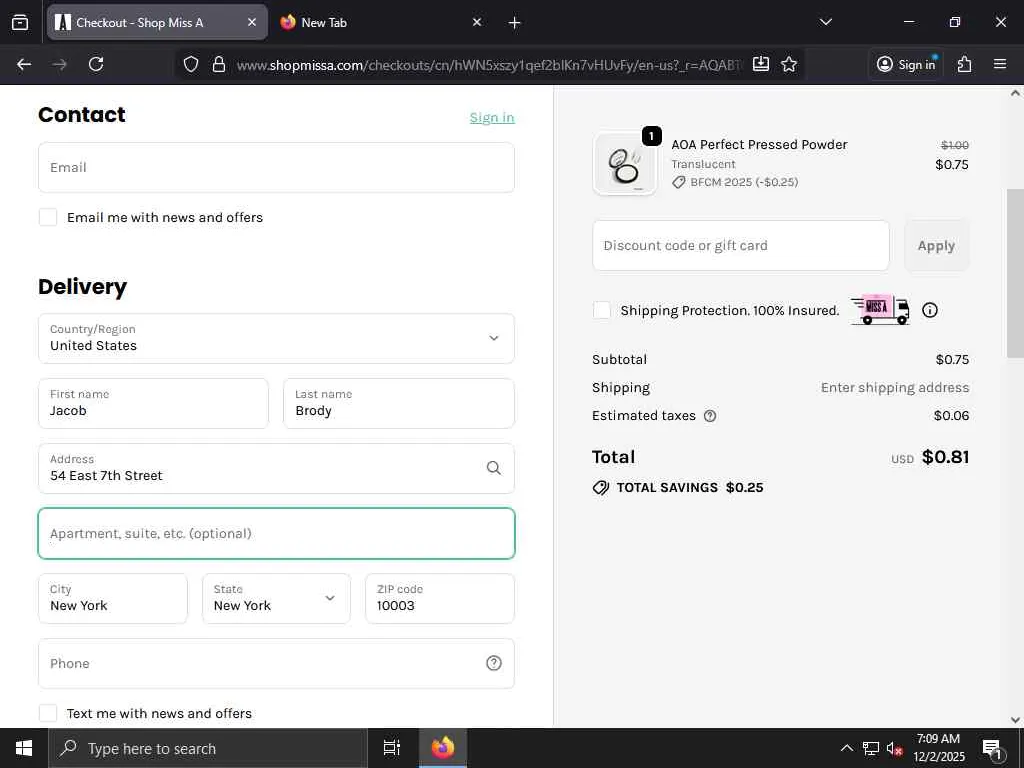The width and height of the screenshot is (1024, 768).
Task: View site security padlock info
Action: [219, 64]
